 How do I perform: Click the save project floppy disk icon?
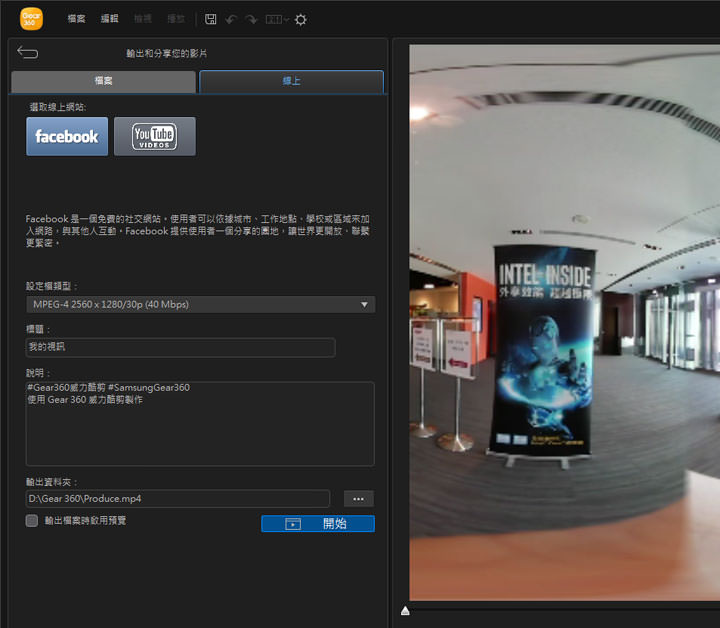(211, 19)
